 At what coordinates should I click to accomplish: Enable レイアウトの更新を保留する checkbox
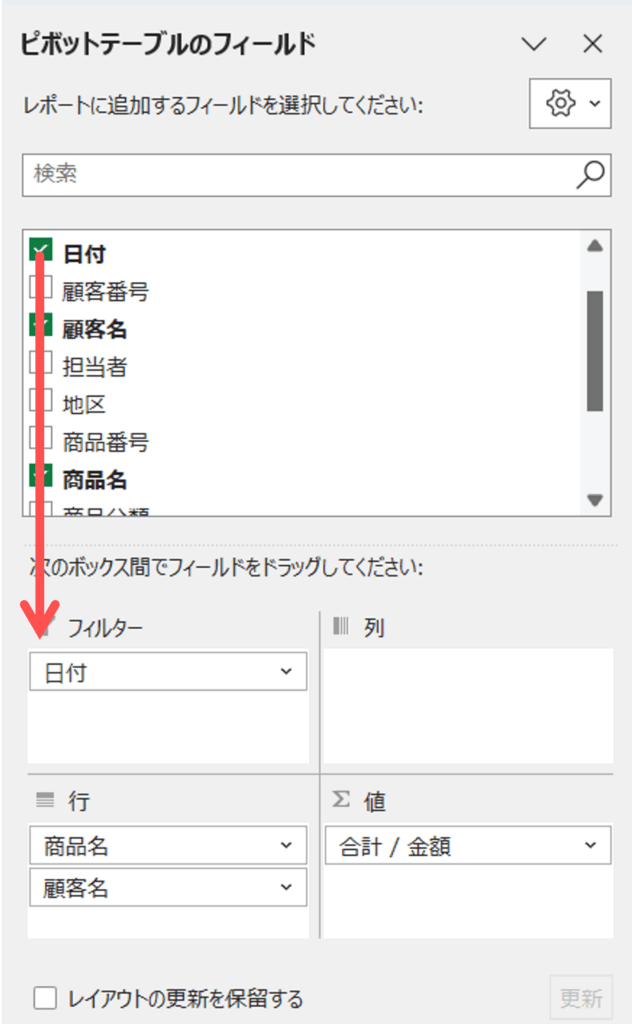tap(44, 997)
